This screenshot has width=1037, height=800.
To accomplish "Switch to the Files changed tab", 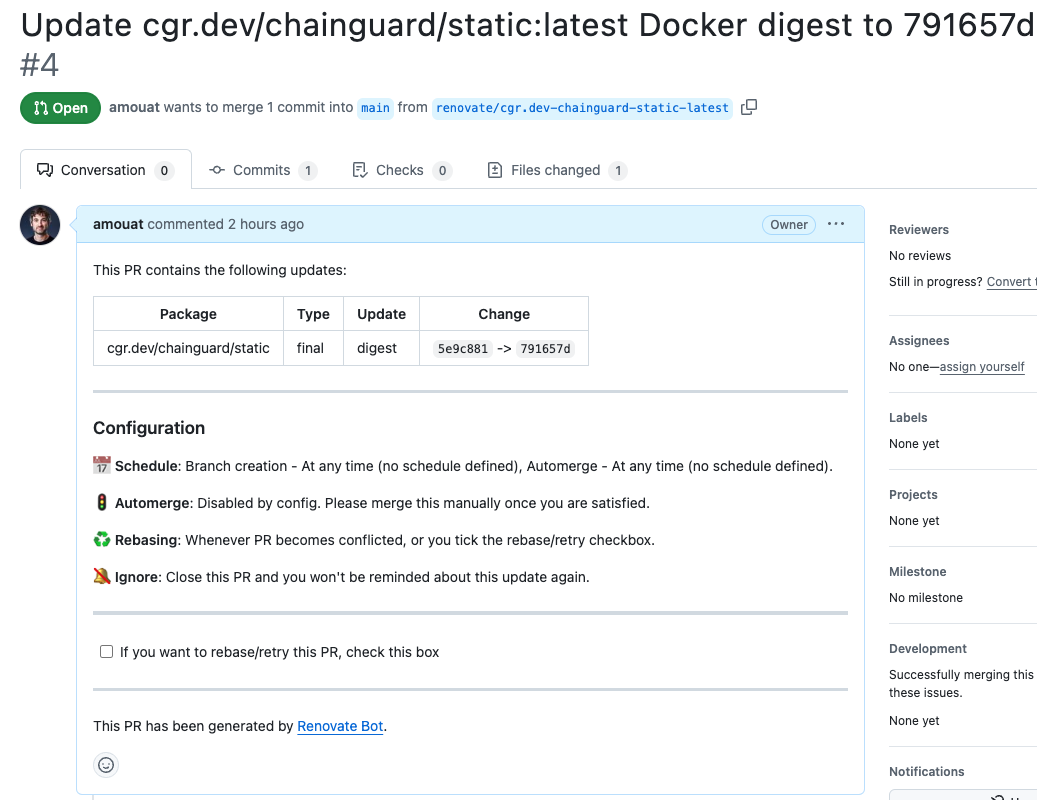I will click(557, 170).
